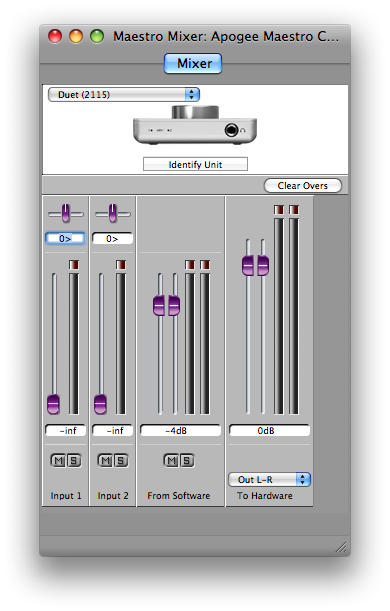
Task: Click the From Software left fader knob
Action: click(159, 306)
